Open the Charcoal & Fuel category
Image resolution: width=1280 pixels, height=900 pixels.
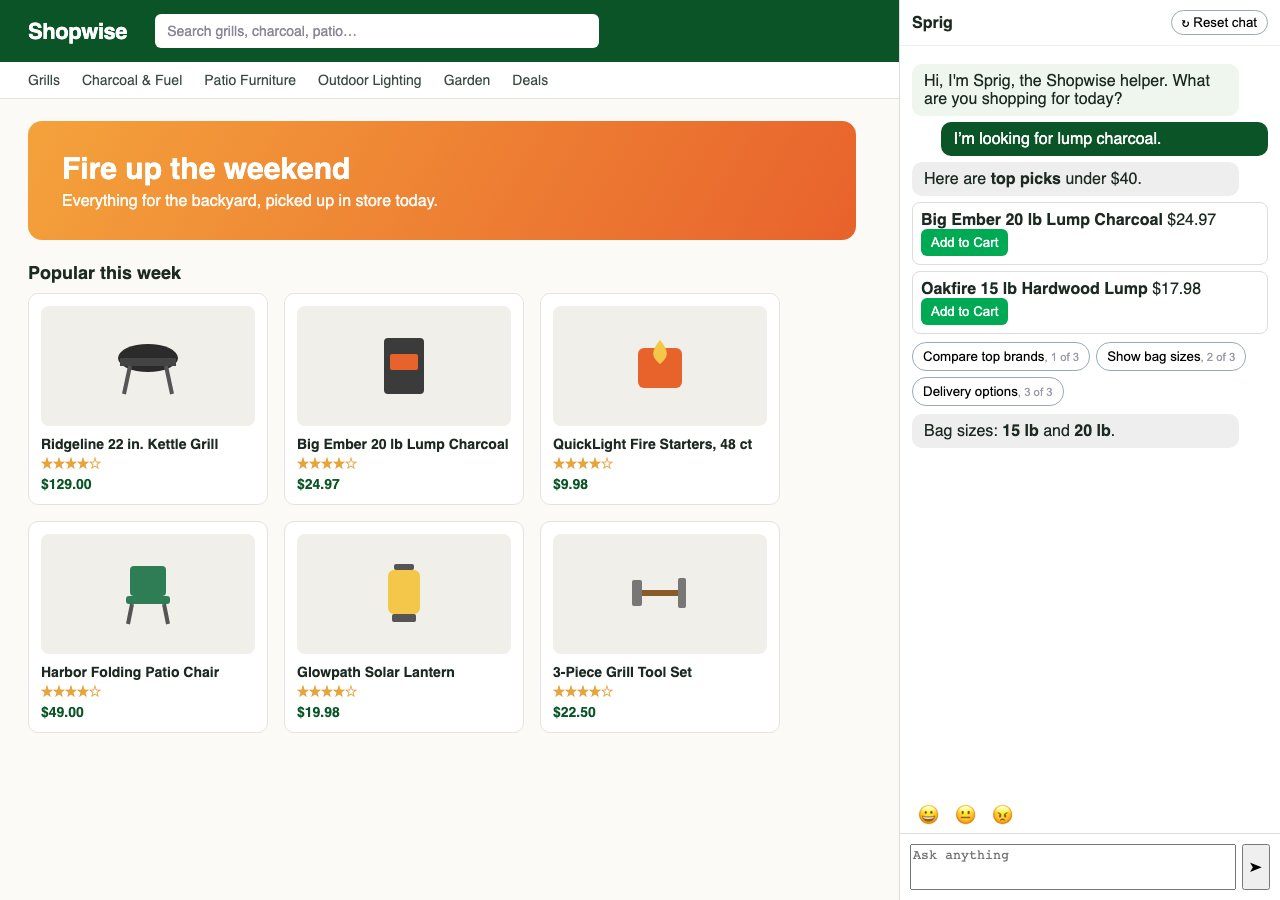tap(132, 80)
